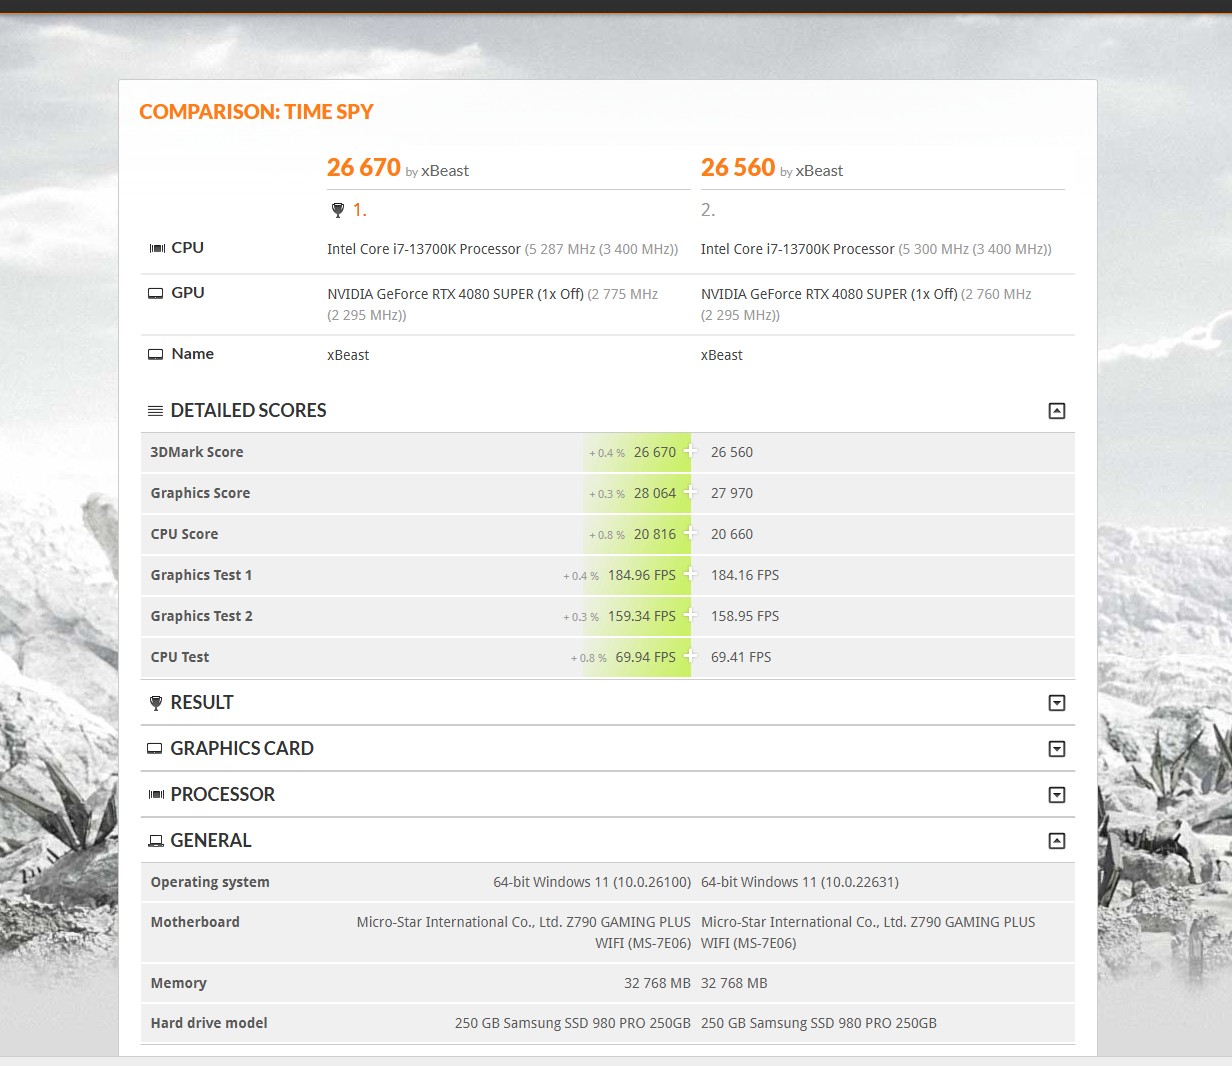Click the plus icon in the Graphics Test 1 row

point(690,574)
